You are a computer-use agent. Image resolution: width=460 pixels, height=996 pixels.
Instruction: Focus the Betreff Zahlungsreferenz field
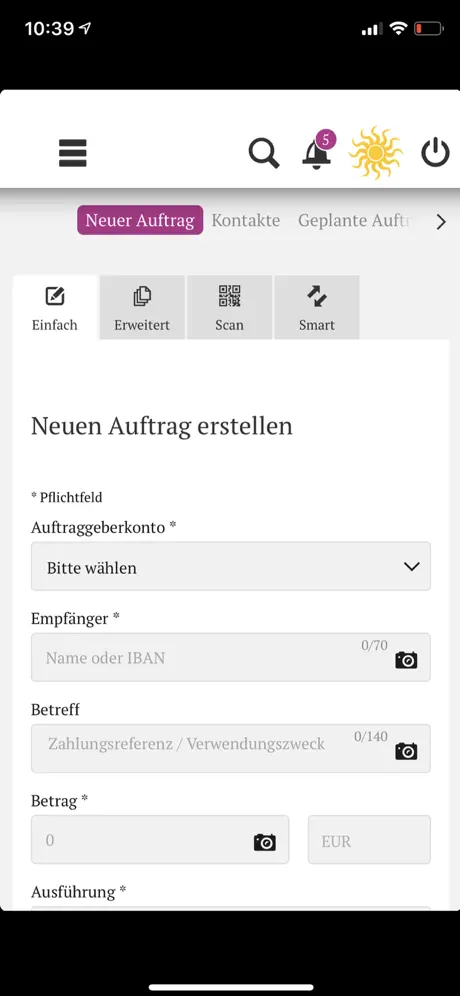(x=231, y=749)
